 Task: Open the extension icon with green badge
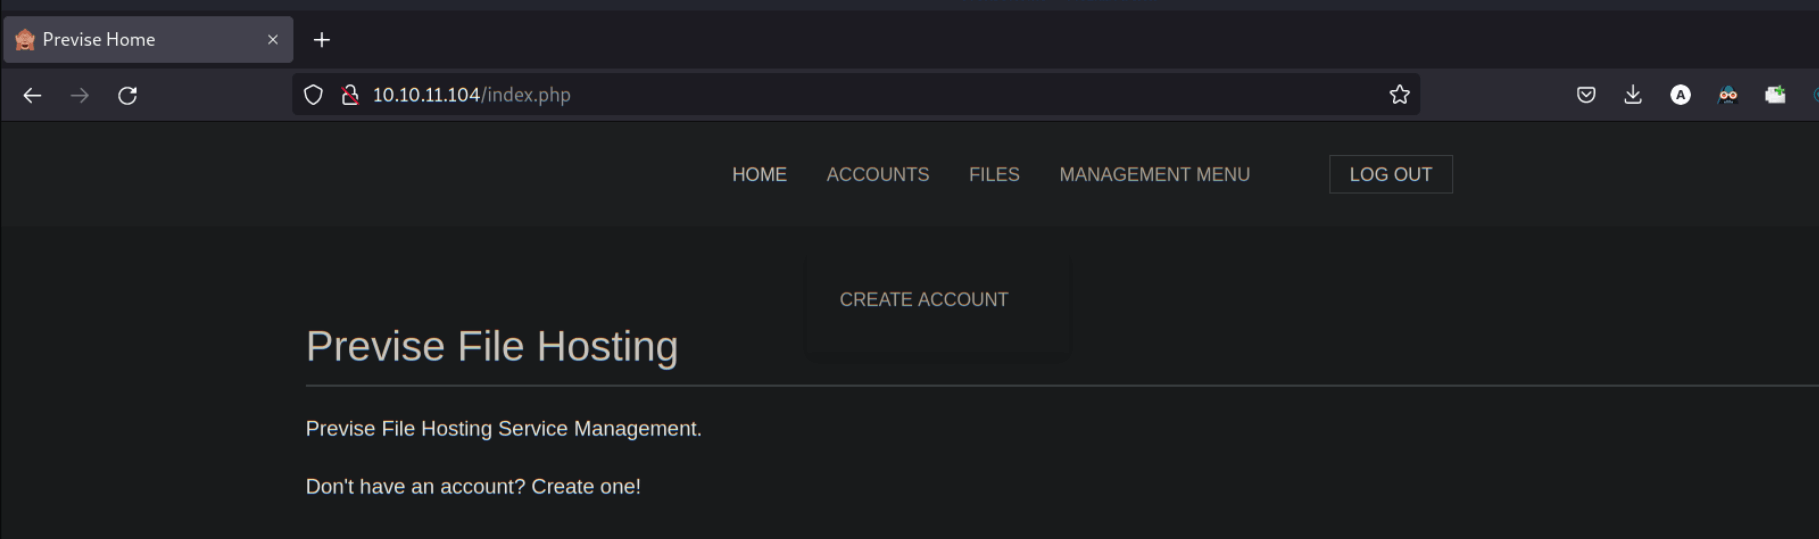(1775, 95)
